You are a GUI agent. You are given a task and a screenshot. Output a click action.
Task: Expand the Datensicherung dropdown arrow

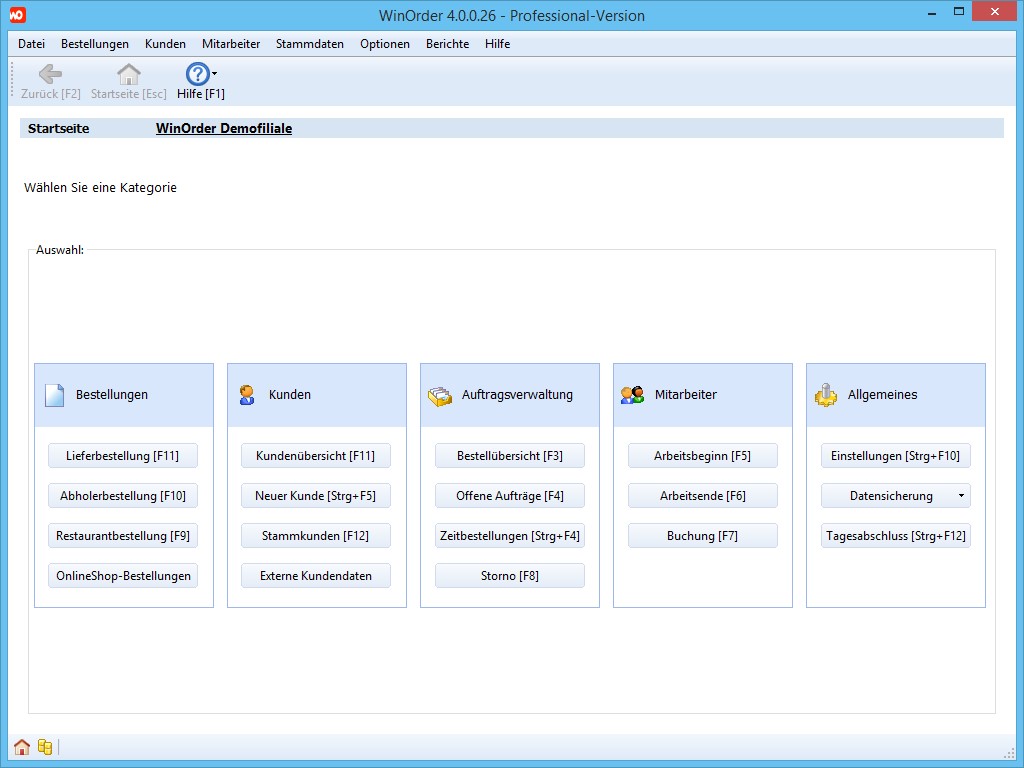(961, 496)
